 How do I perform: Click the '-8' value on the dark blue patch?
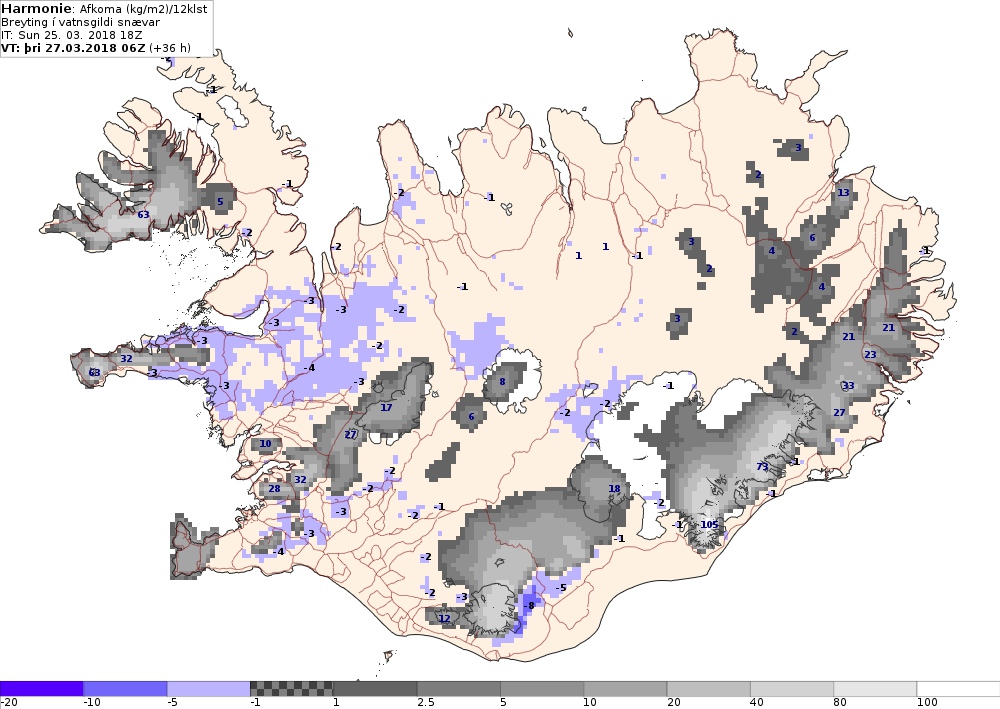529,606
